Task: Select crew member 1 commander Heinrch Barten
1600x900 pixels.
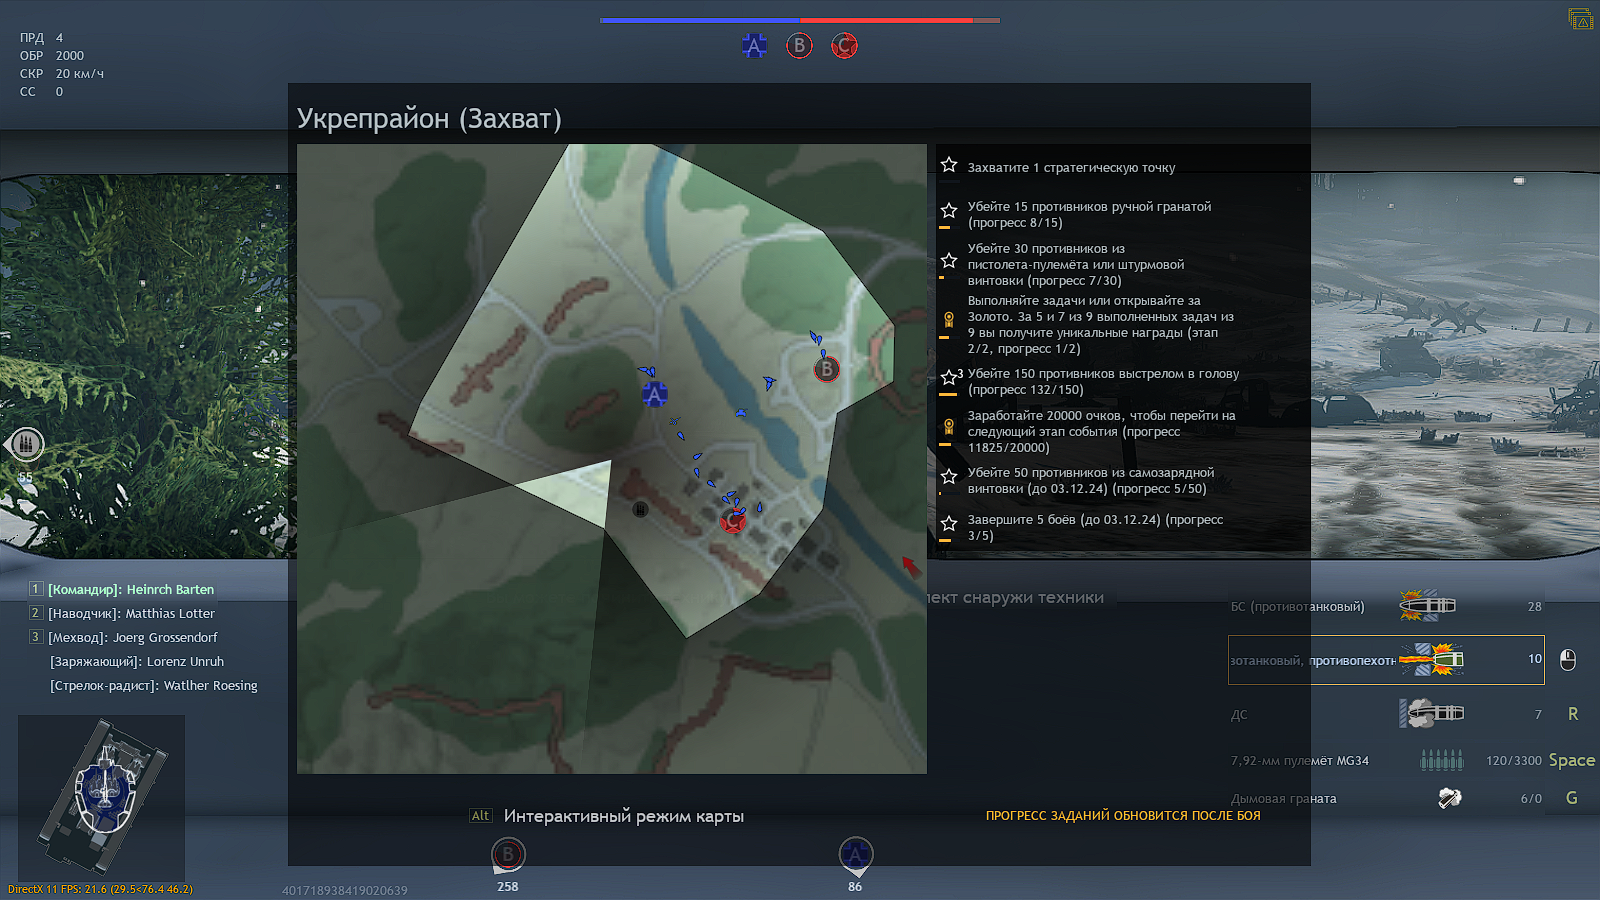Action: pos(122,589)
